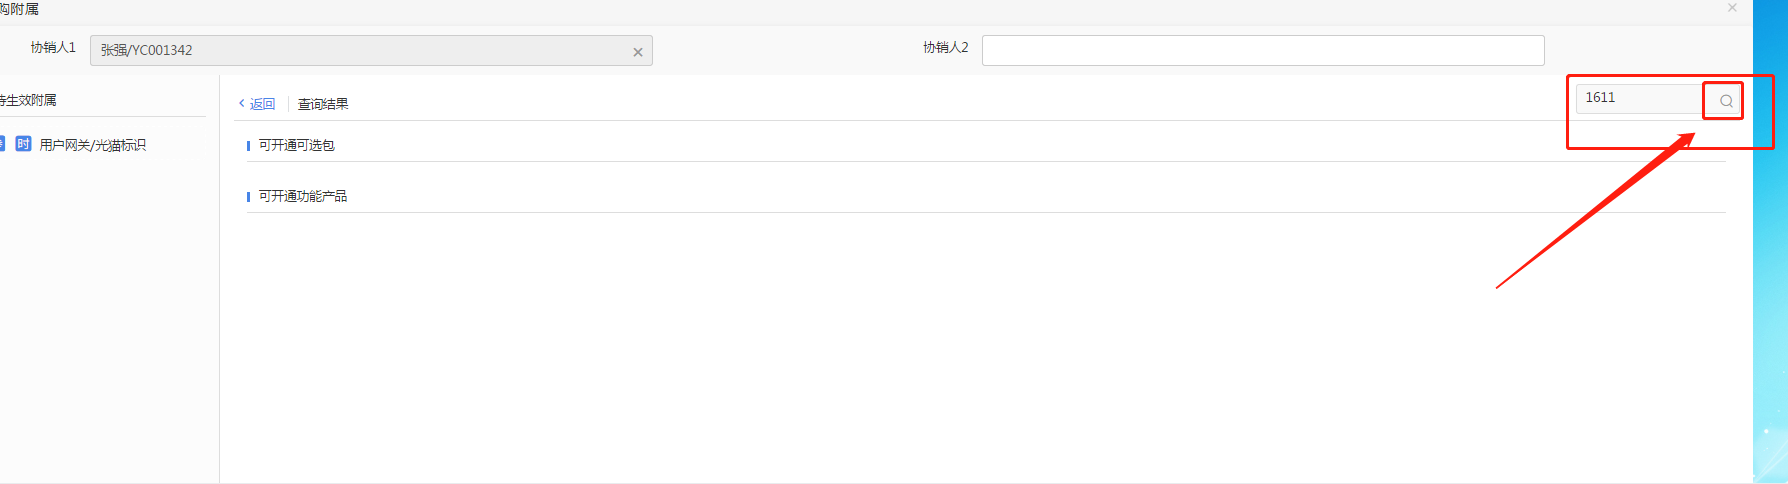Focus the search box containing 1611
This screenshot has width=1788, height=484.
(x=1640, y=98)
